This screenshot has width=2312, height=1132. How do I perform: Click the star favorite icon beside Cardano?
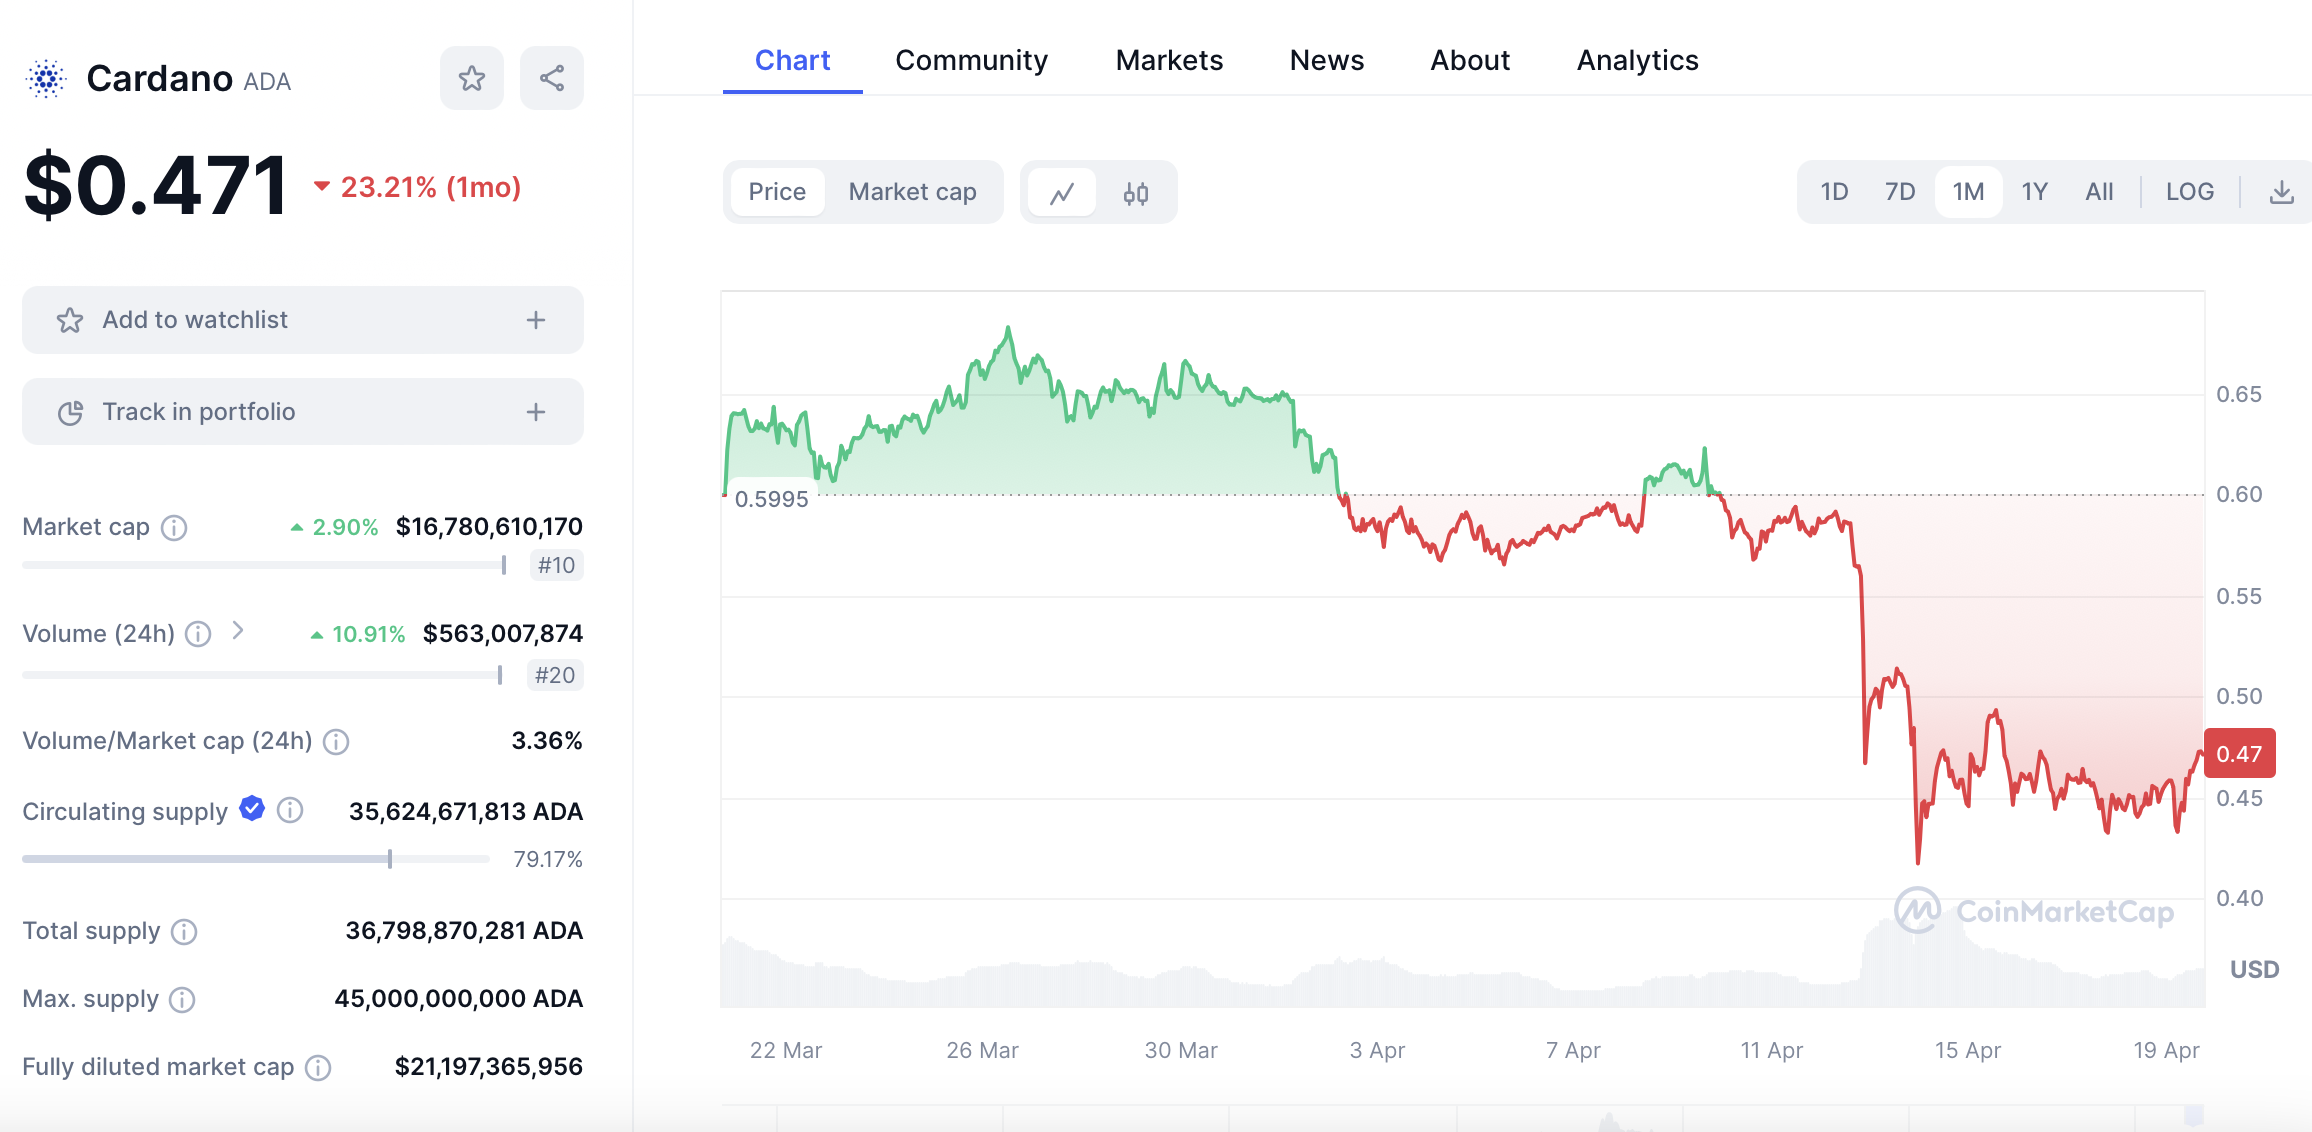click(472, 78)
